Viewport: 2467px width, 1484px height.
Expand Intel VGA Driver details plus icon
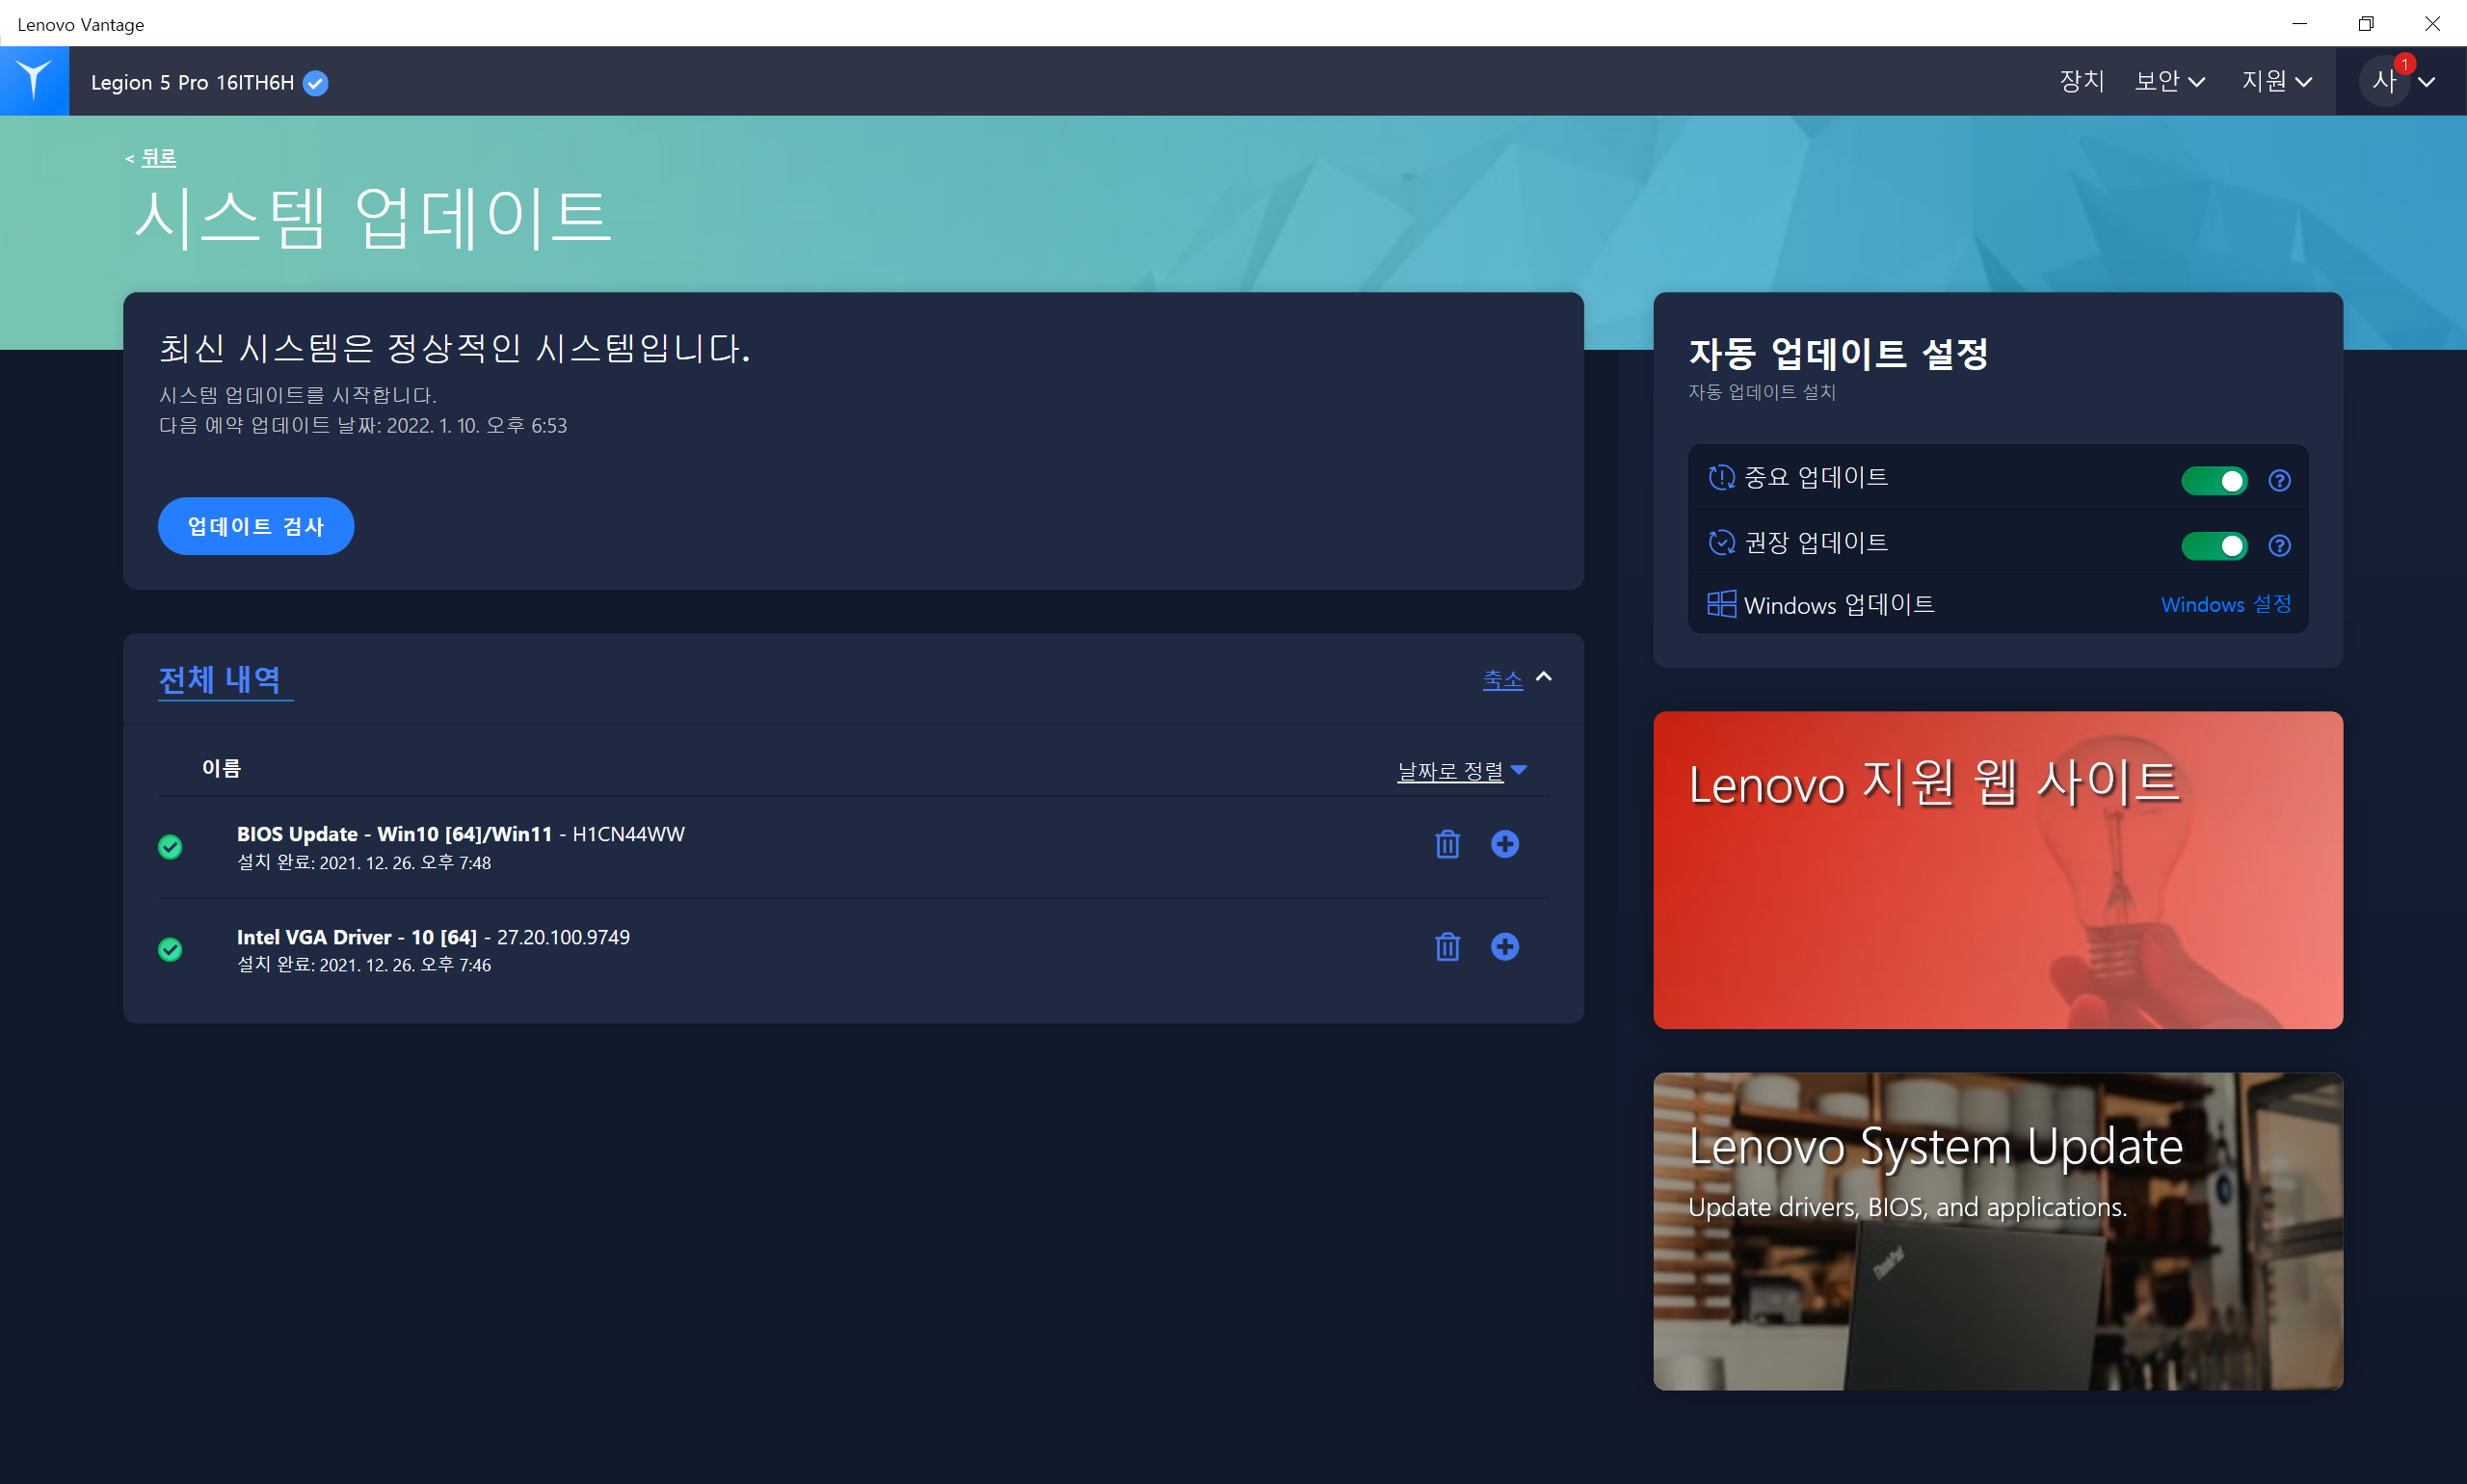point(1504,946)
